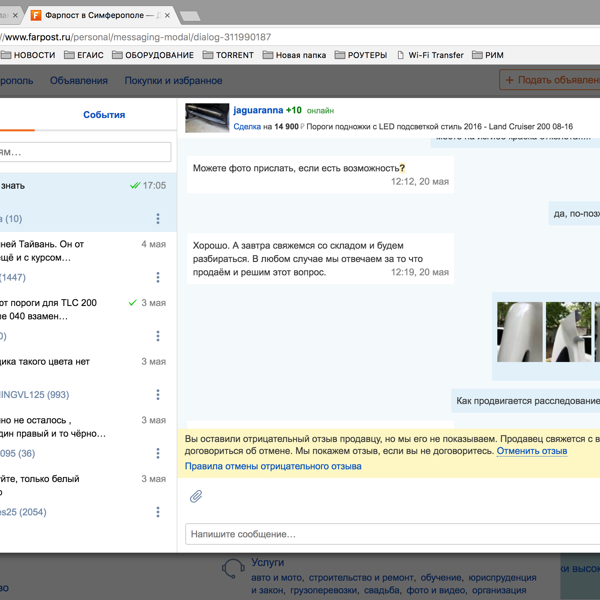
Task: Click the (1447) username link
Action: click(13, 277)
